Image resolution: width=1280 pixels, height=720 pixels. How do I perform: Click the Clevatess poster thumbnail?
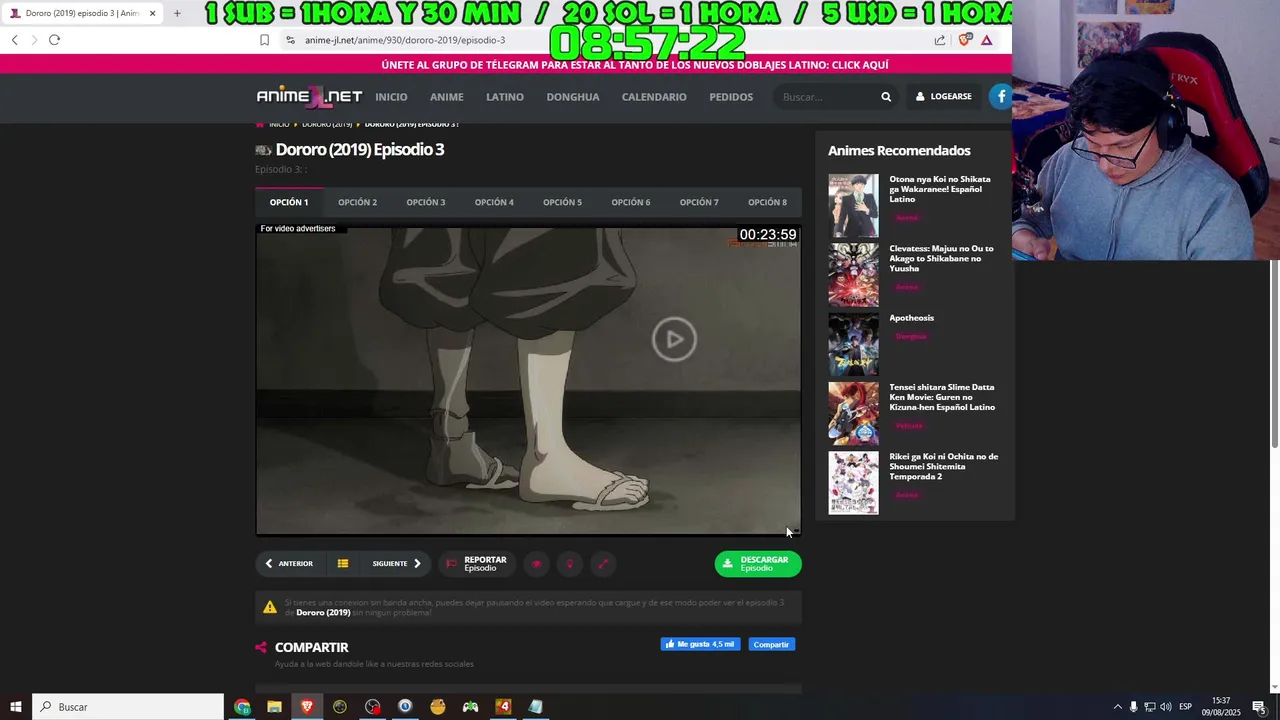click(853, 275)
